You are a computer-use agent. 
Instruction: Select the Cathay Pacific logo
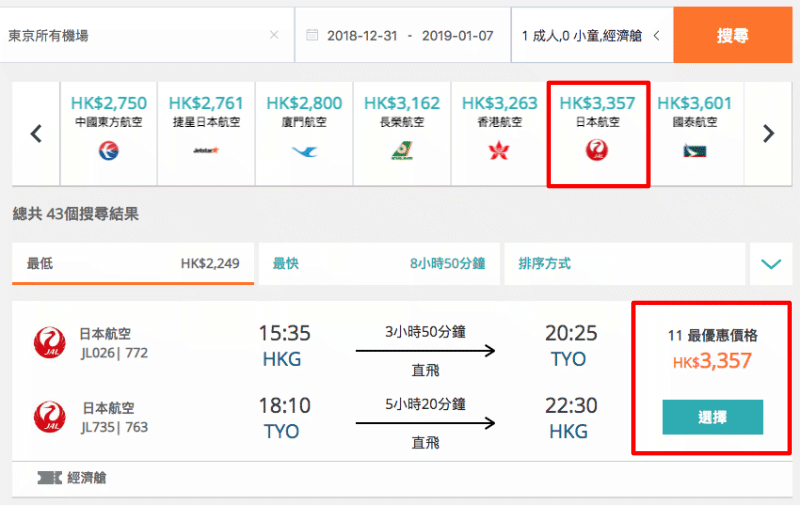coord(695,151)
